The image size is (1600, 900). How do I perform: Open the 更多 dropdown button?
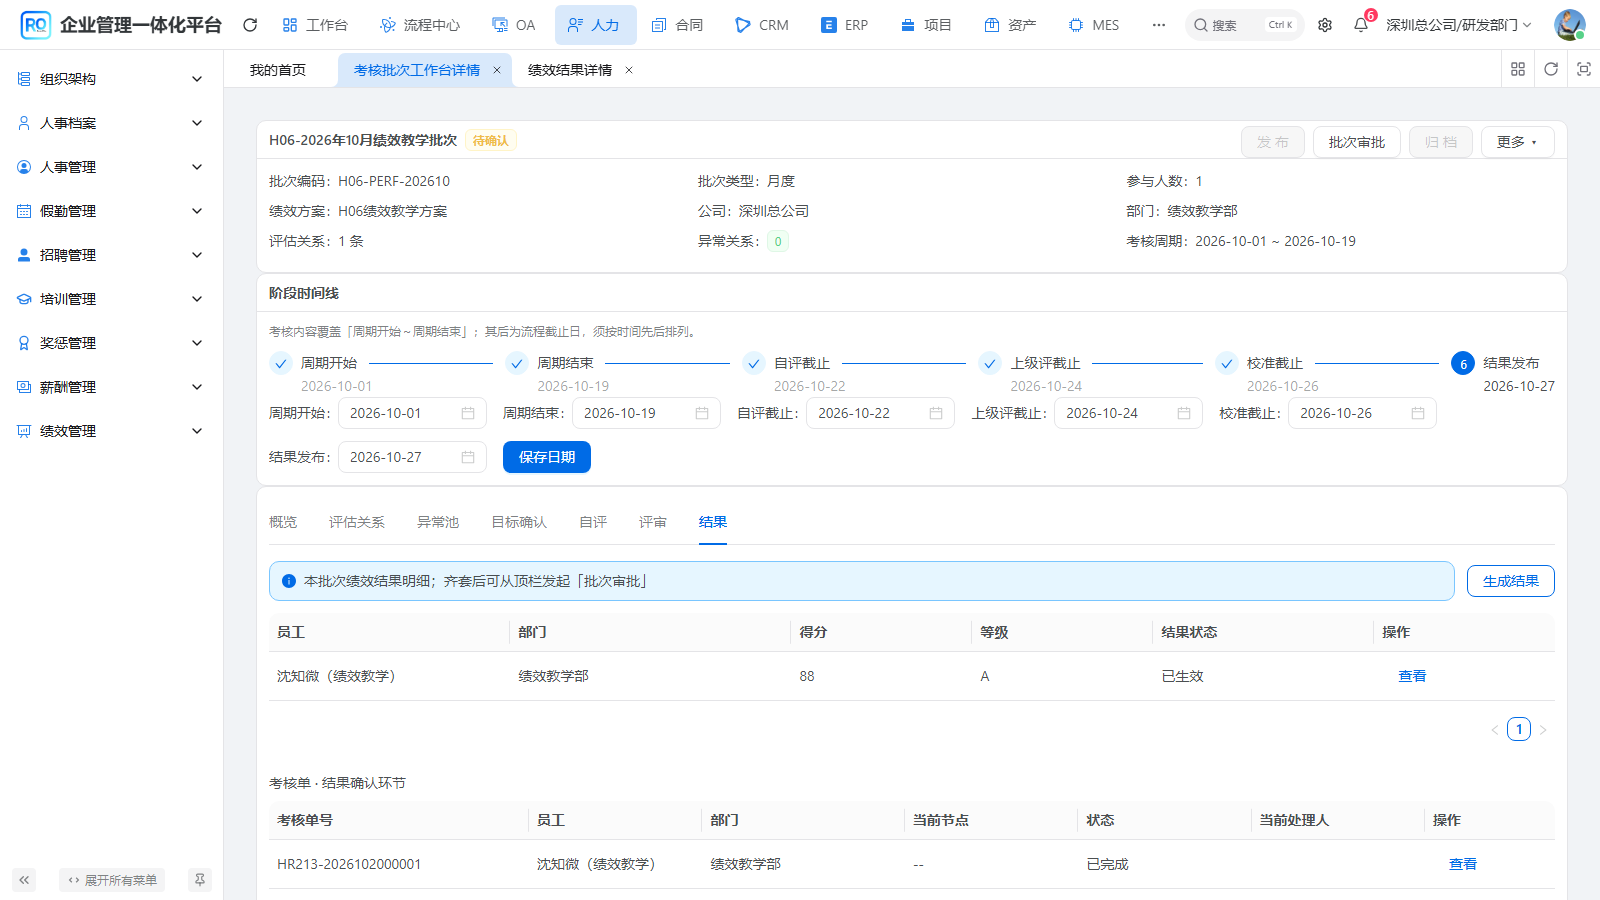pos(1518,142)
